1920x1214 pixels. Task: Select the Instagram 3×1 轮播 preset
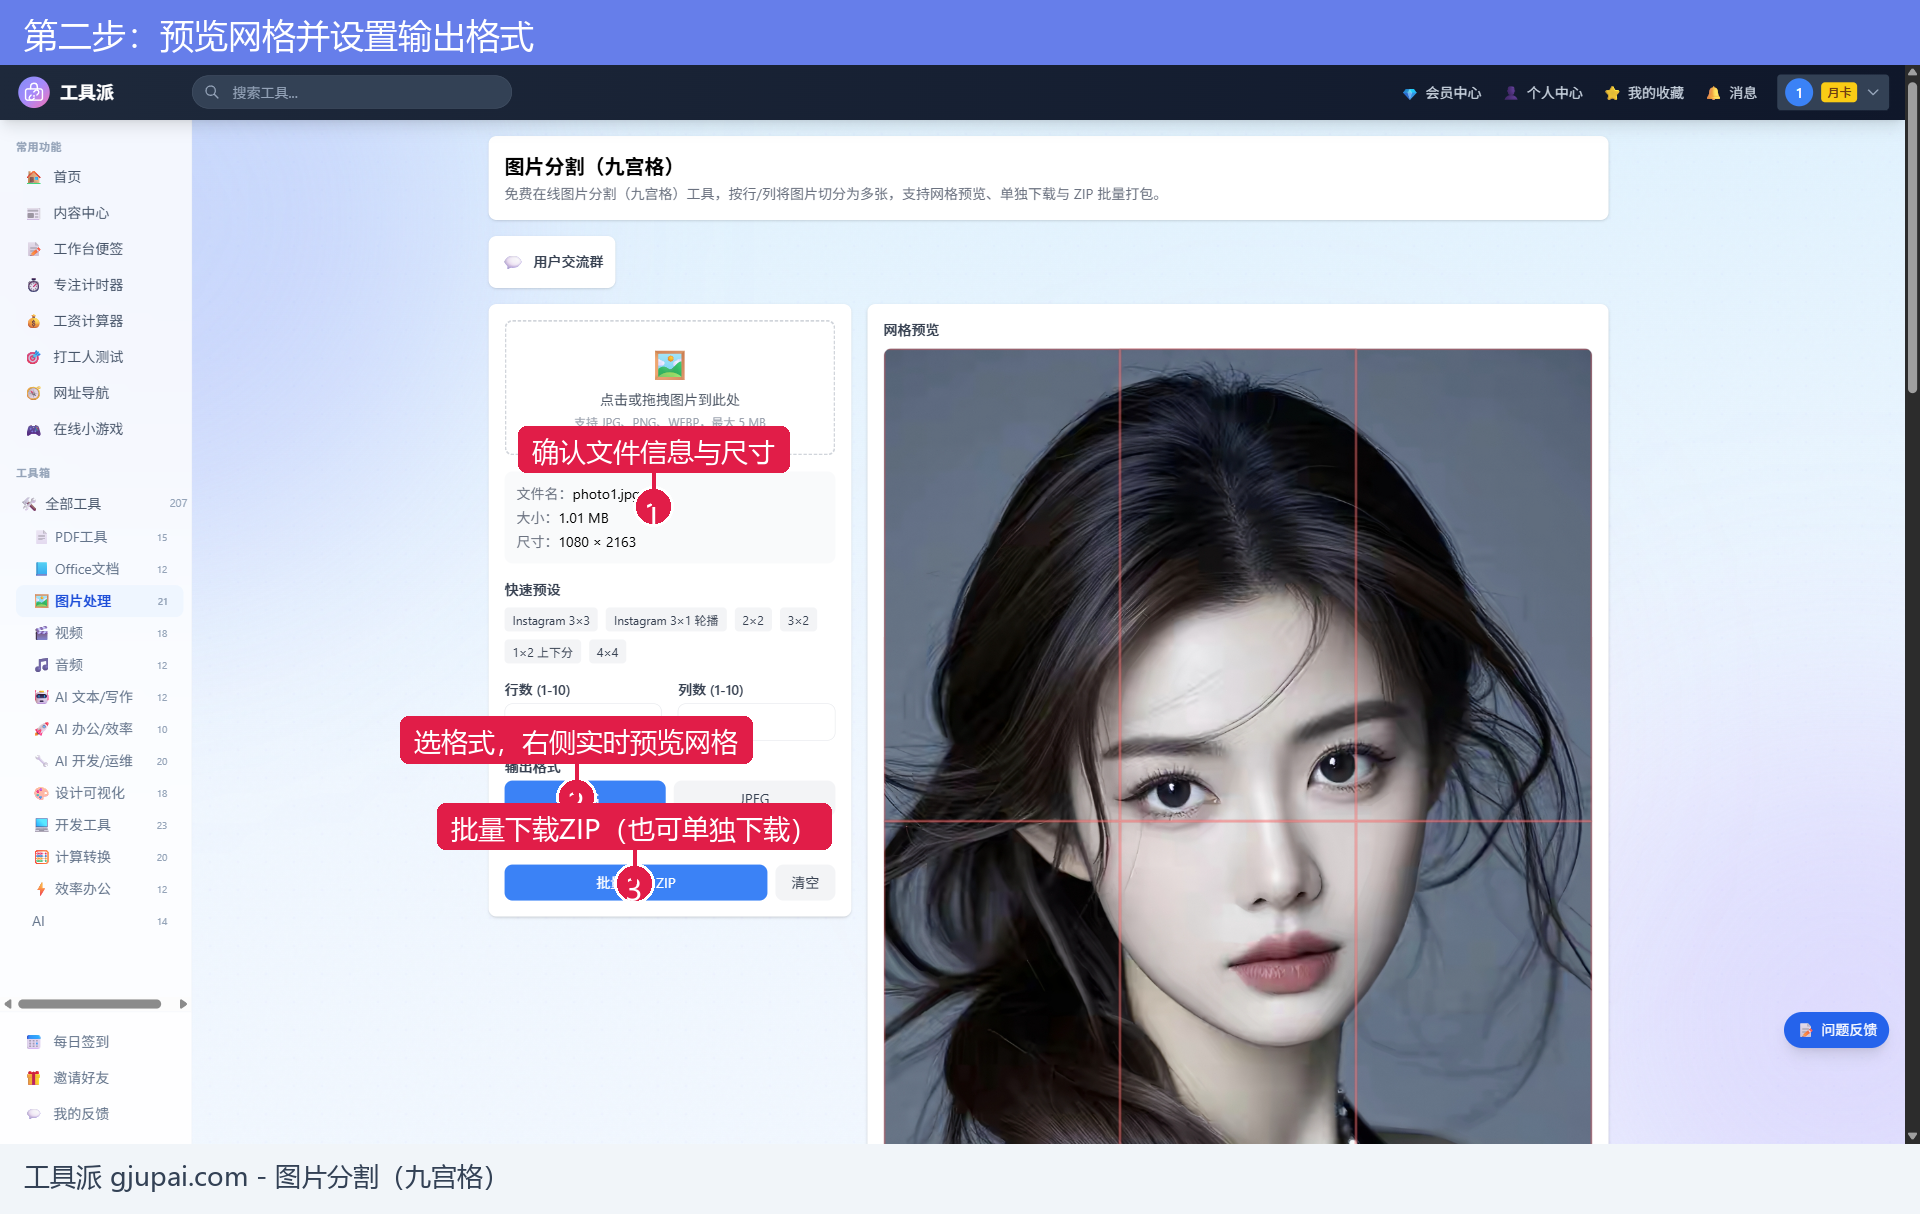coord(666,621)
